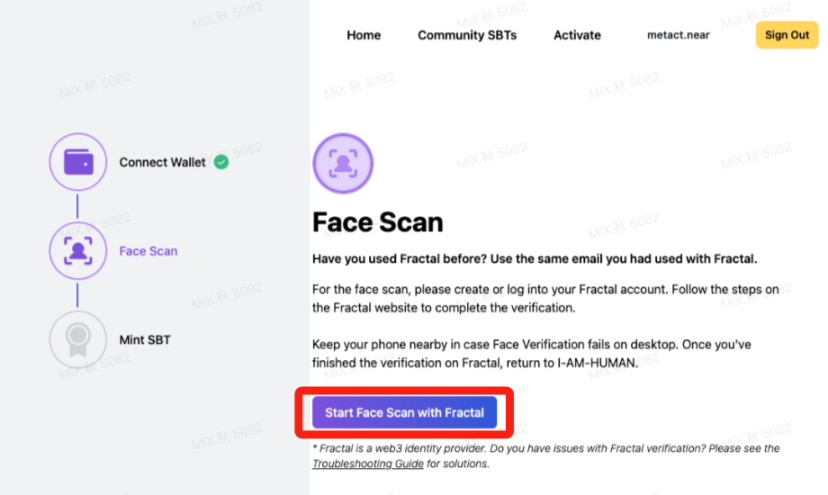Click the 'For the face scan' paragraph
828x495 pixels.
545,298
